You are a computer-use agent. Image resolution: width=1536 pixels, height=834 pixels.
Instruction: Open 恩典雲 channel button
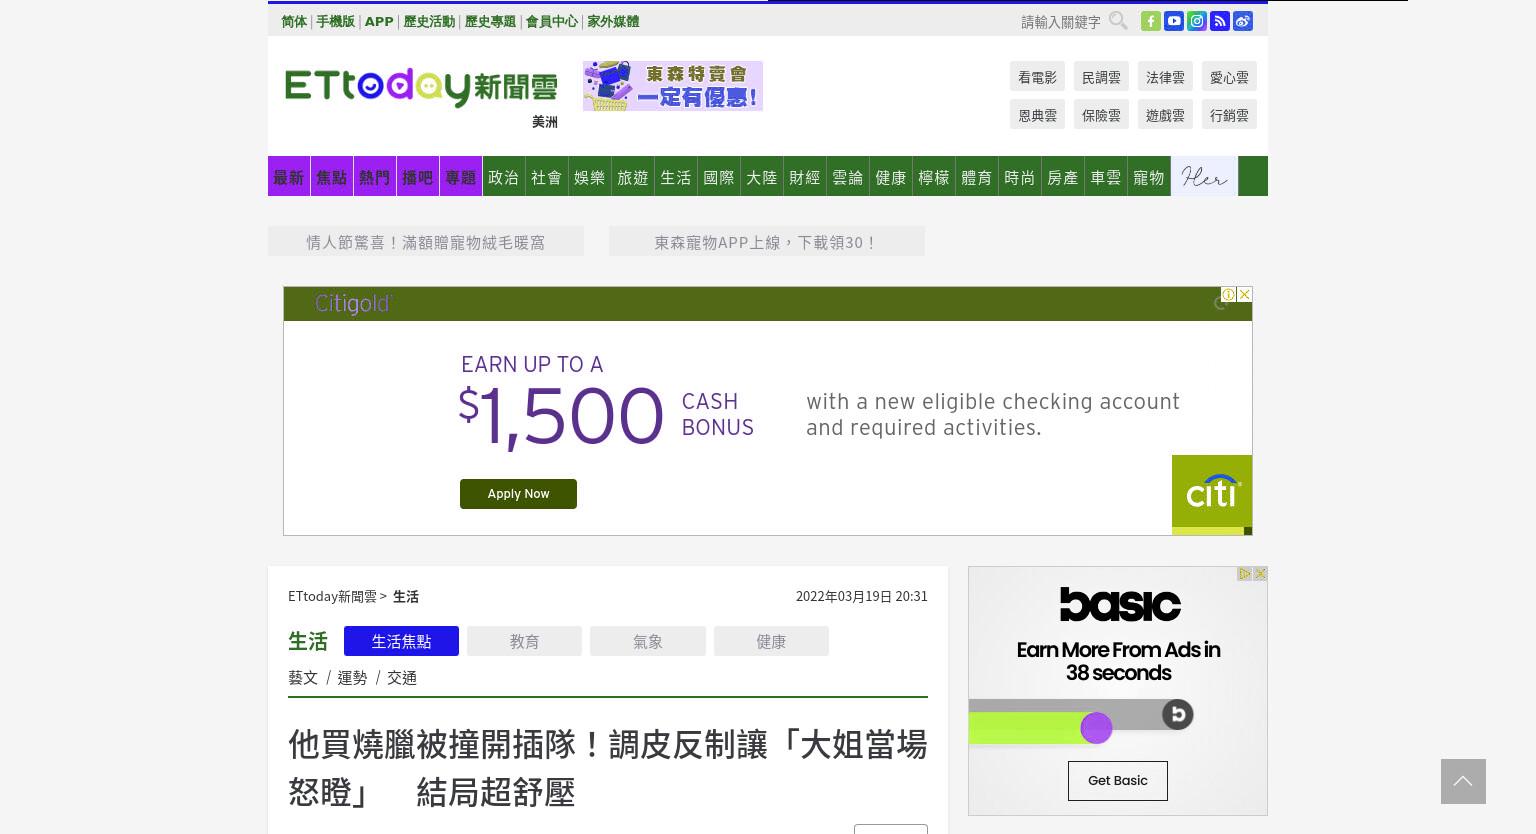point(1037,115)
